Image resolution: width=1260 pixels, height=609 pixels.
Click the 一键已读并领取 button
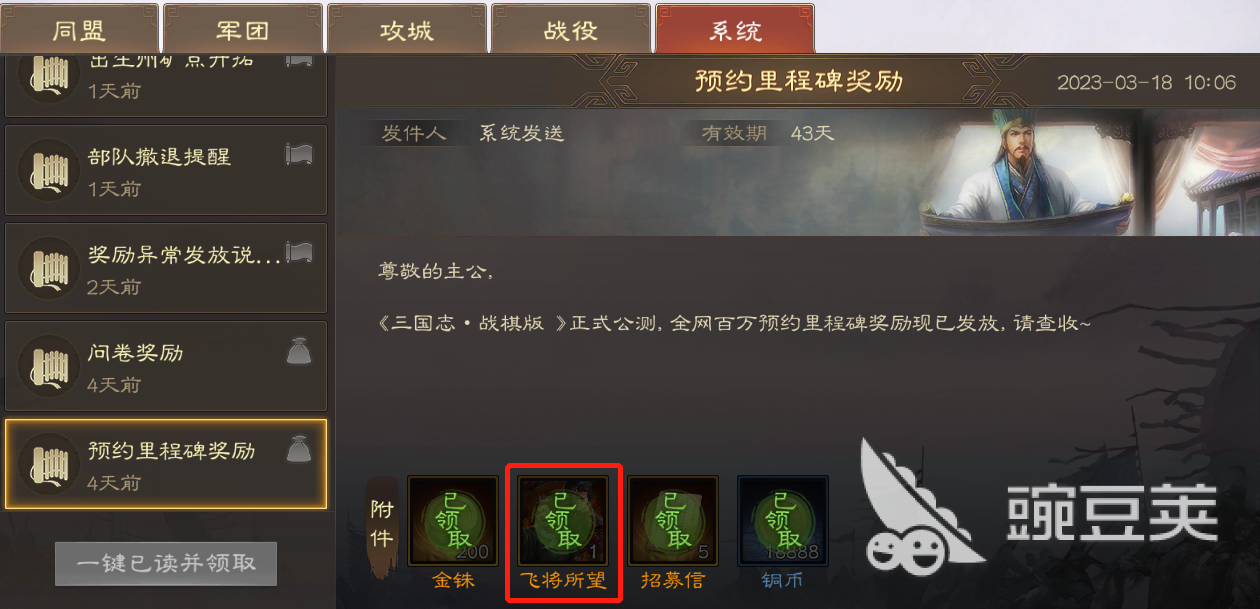pyautogui.click(x=166, y=564)
